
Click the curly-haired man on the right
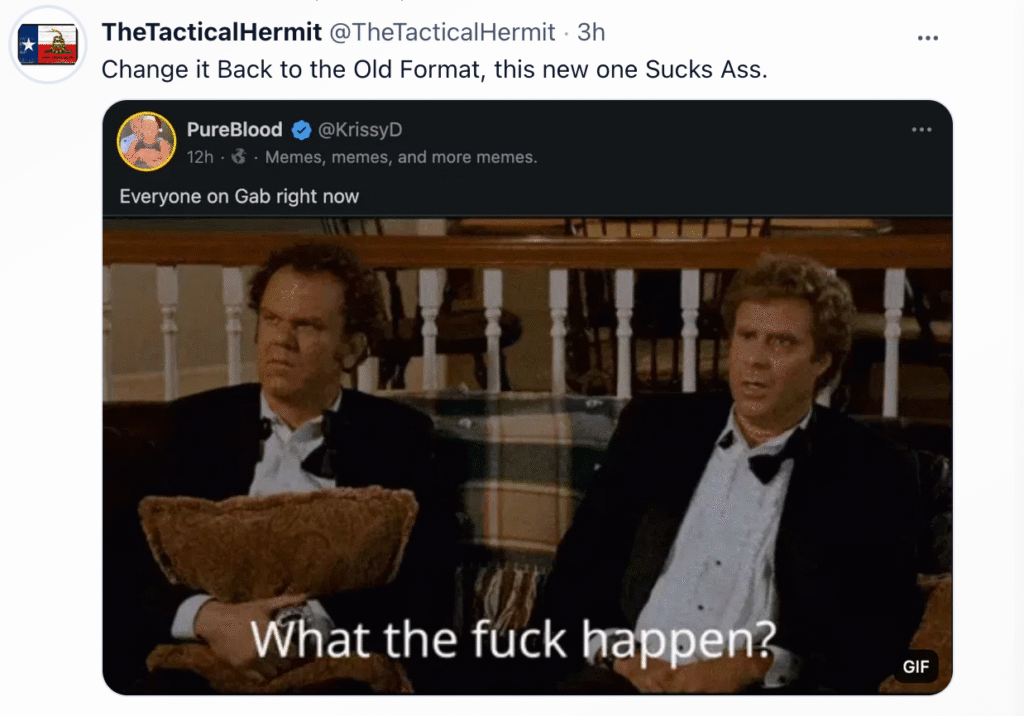(x=751, y=470)
